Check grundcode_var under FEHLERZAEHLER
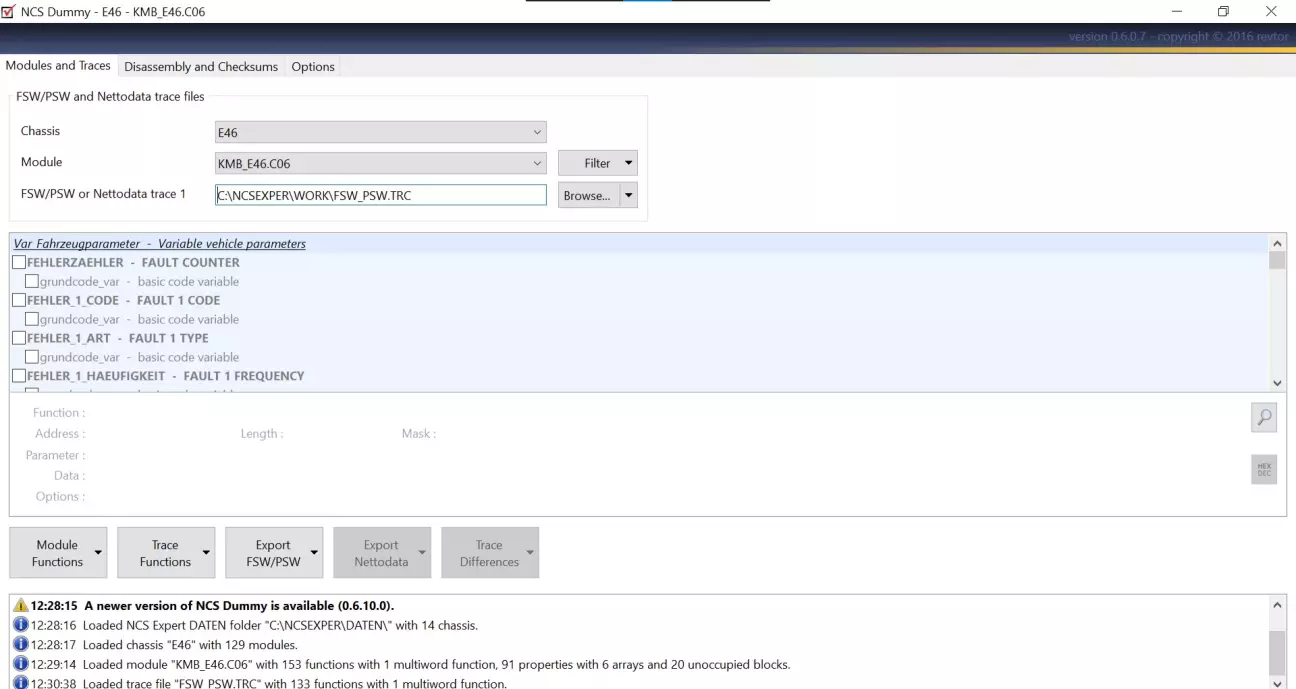The image size is (1296, 689). pyautogui.click(x=32, y=281)
